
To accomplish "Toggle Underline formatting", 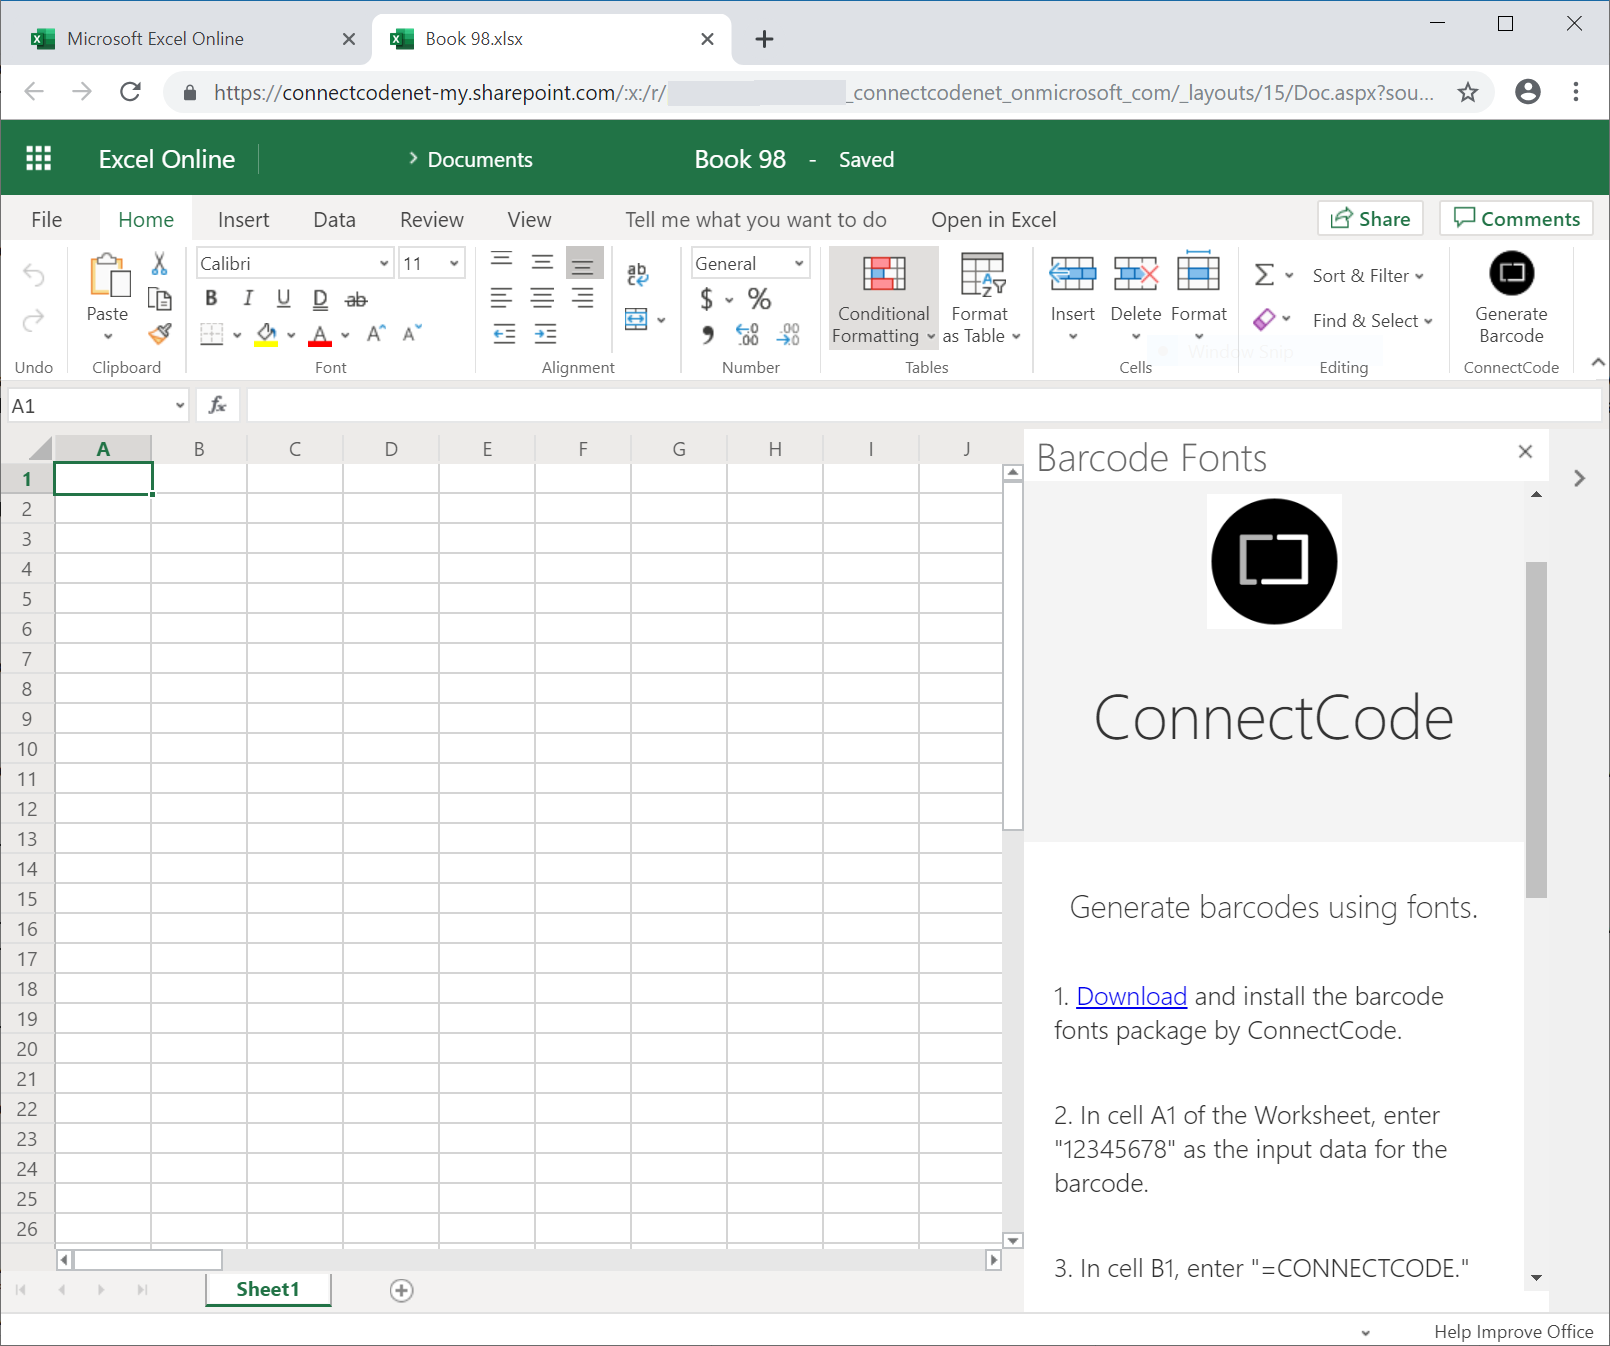I will (x=284, y=298).
